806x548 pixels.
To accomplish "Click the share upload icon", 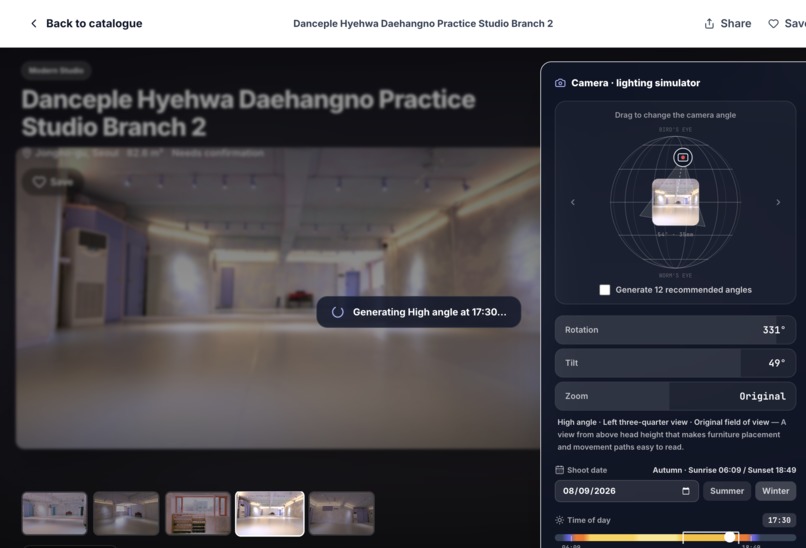I will (709, 23).
